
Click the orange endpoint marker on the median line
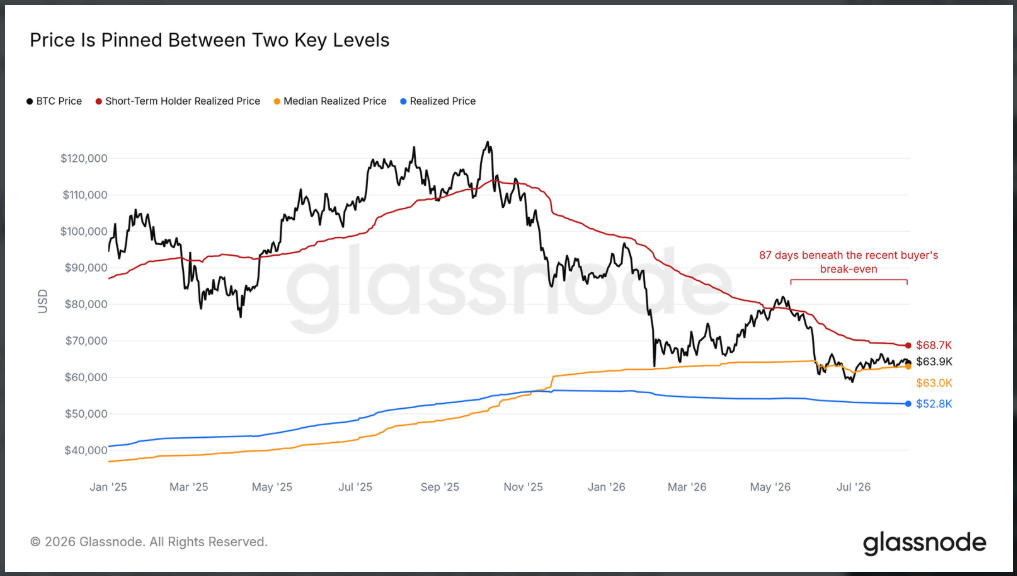[908, 366]
